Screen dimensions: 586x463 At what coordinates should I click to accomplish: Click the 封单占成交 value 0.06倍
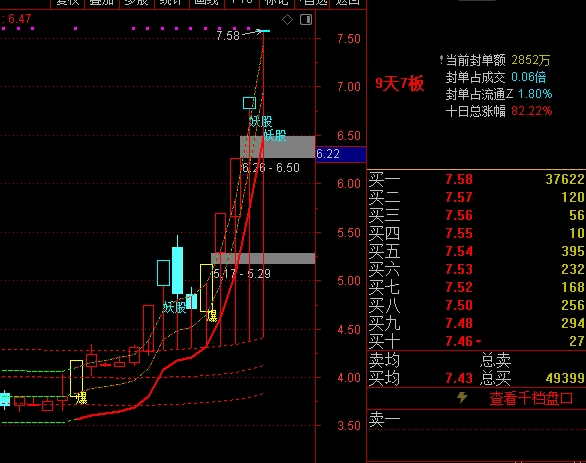click(528, 77)
